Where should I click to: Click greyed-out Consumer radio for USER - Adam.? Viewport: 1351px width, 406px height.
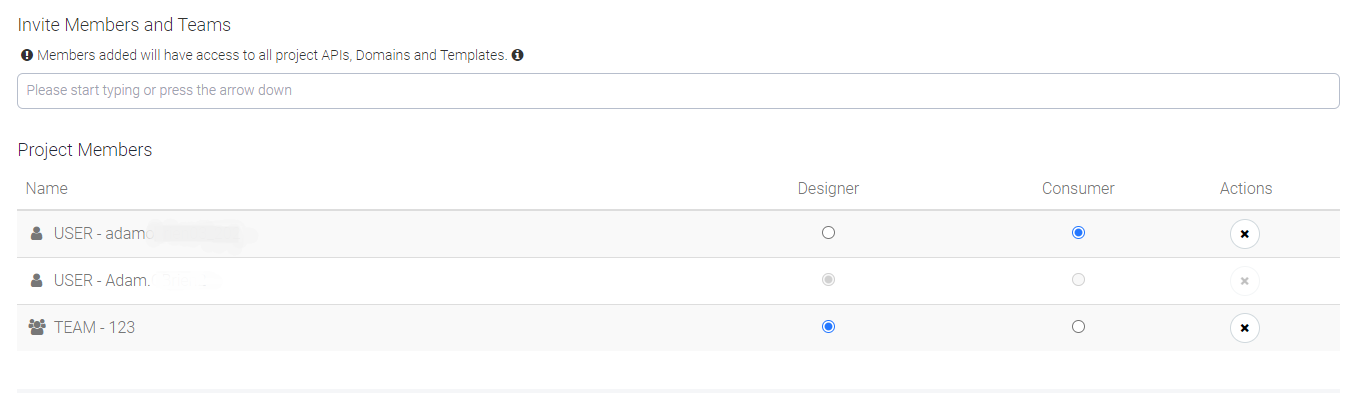point(1078,280)
